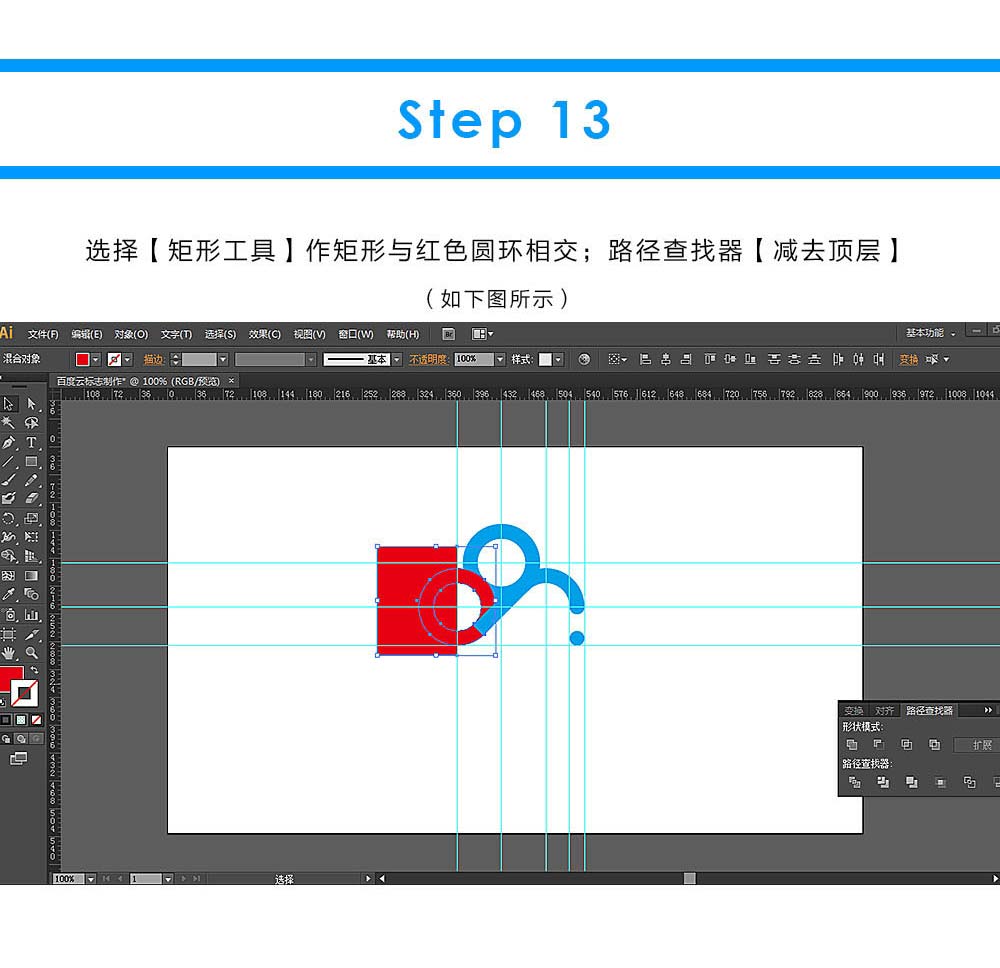
Task: Click Minus Front in Pathfinder shape modes
Action: tap(879, 744)
